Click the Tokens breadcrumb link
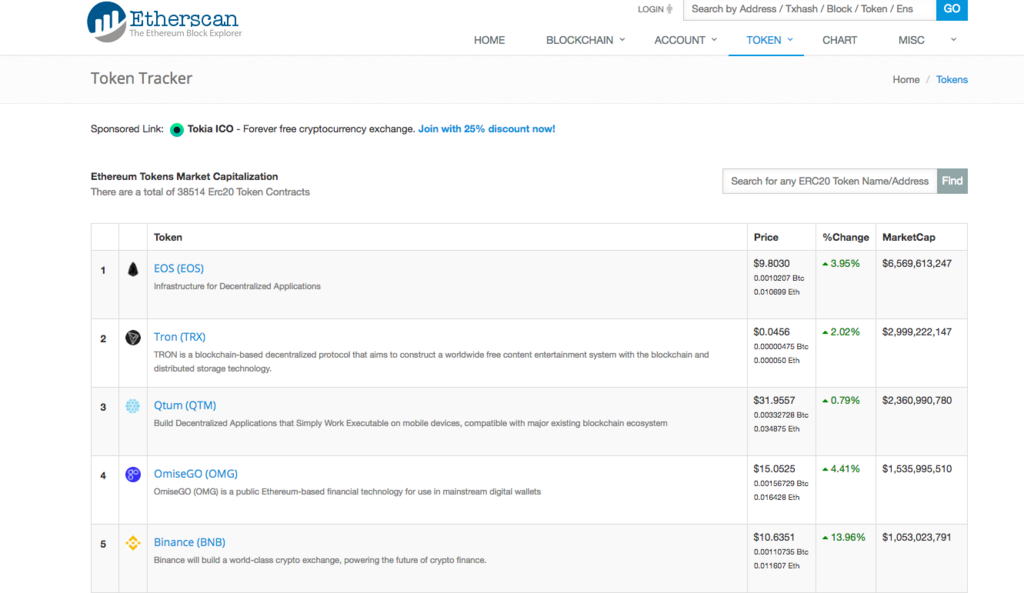 [952, 80]
